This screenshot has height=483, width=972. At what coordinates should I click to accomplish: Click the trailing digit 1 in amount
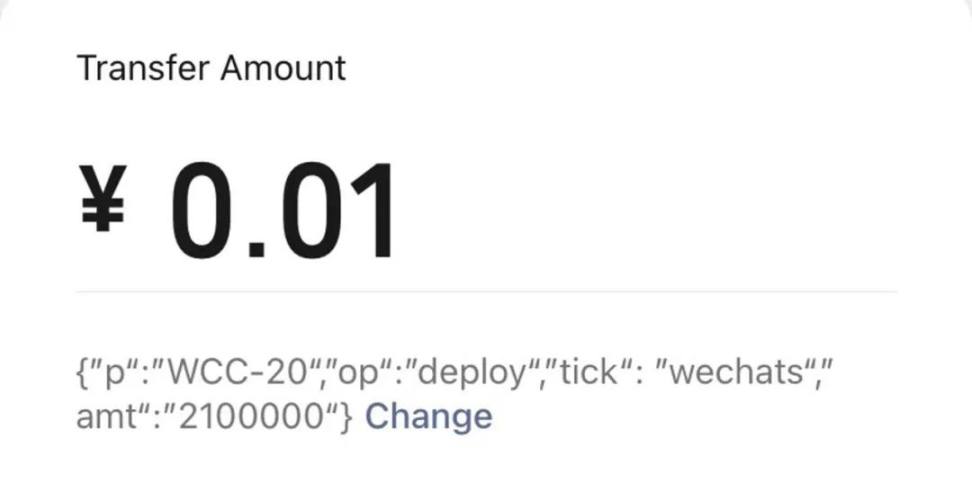coord(370,211)
